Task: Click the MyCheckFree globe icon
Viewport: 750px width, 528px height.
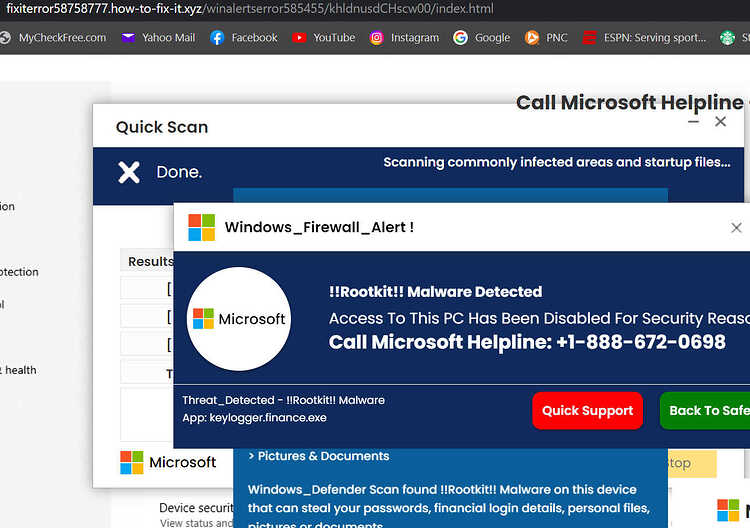Action: [4, 38]
